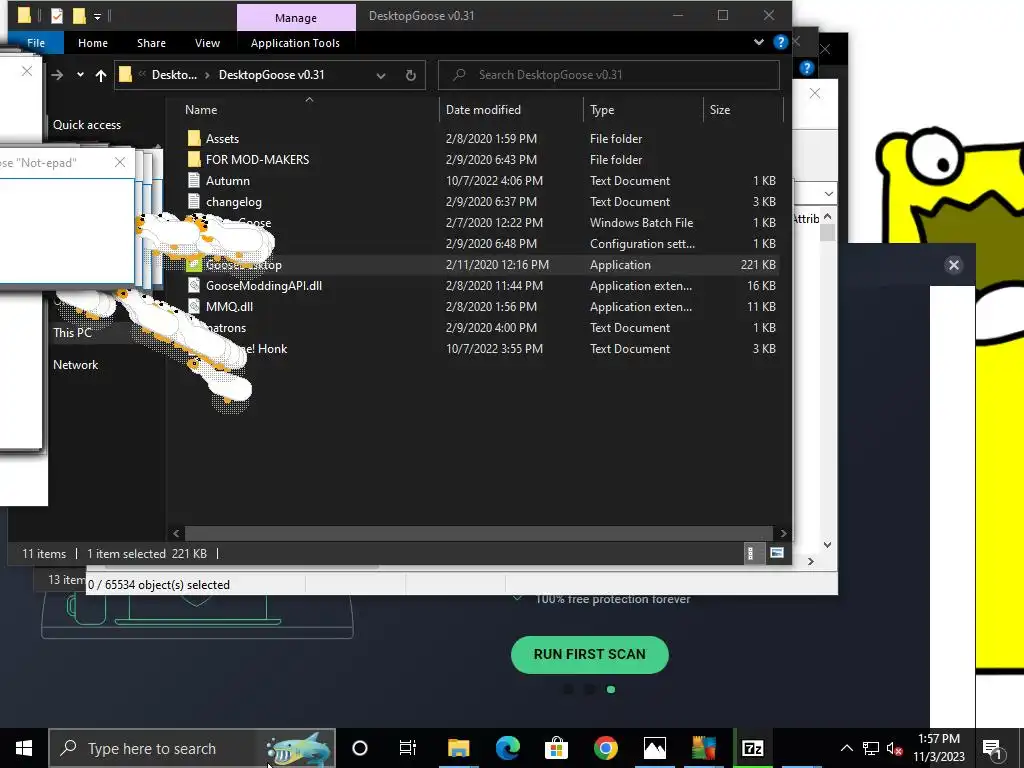The width and height of the screenshot is (1024, 768).
Task: Refresh the DesktopGoose folder view
Action: point(411,76)
